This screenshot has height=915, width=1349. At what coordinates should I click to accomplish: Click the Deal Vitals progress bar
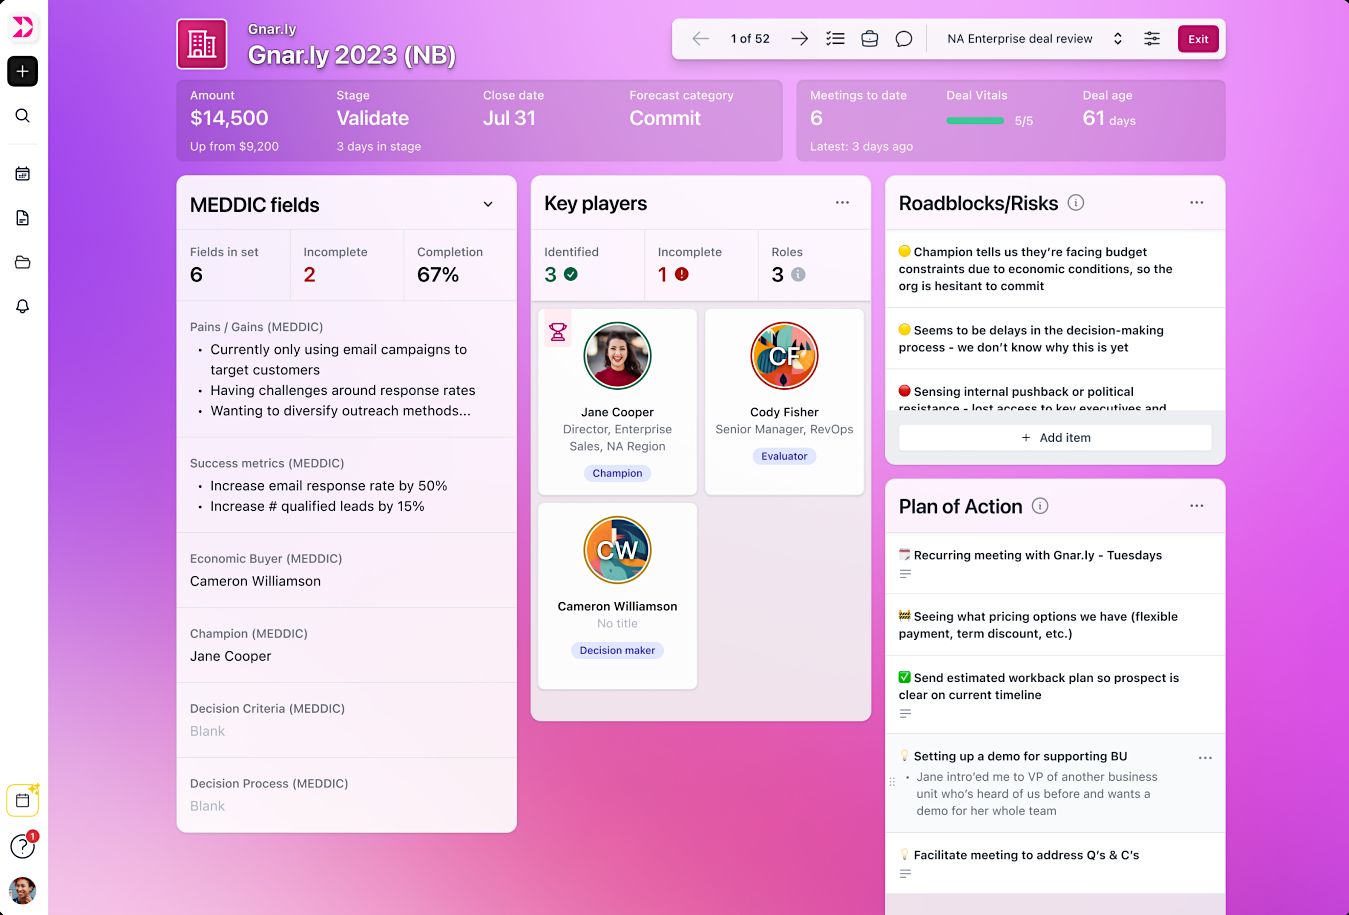pyautogui.click(x=975, y=121)
